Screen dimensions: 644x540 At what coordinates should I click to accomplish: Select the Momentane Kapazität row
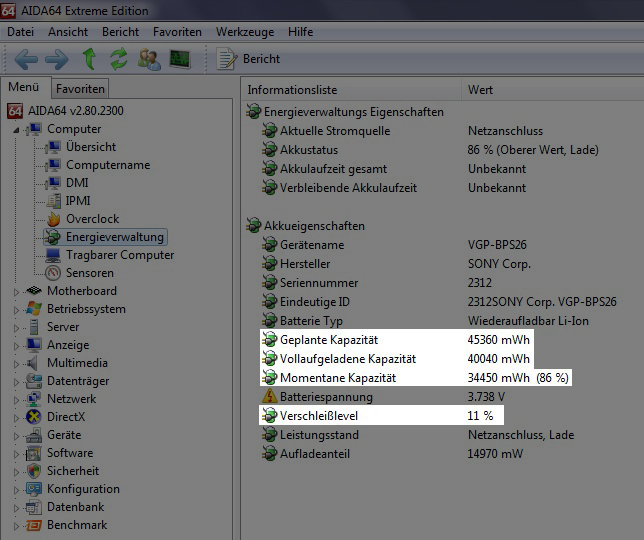coord(416,378)
